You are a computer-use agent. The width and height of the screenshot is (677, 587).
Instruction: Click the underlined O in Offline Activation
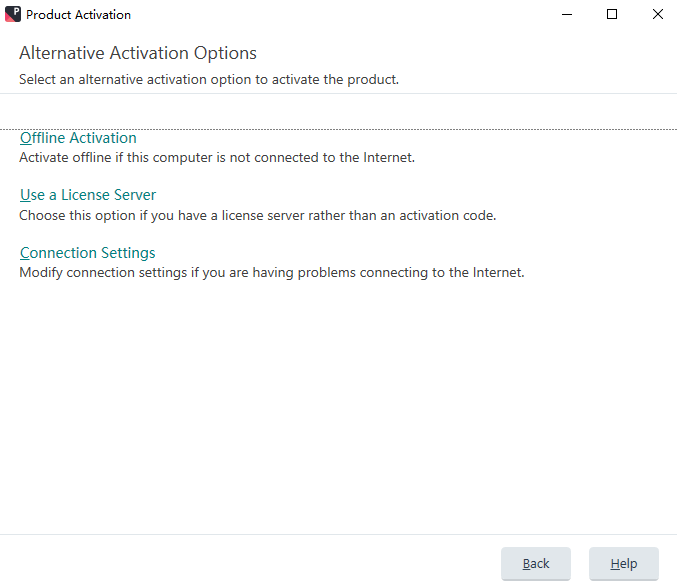pyautogui.click(x=25, y=138)
